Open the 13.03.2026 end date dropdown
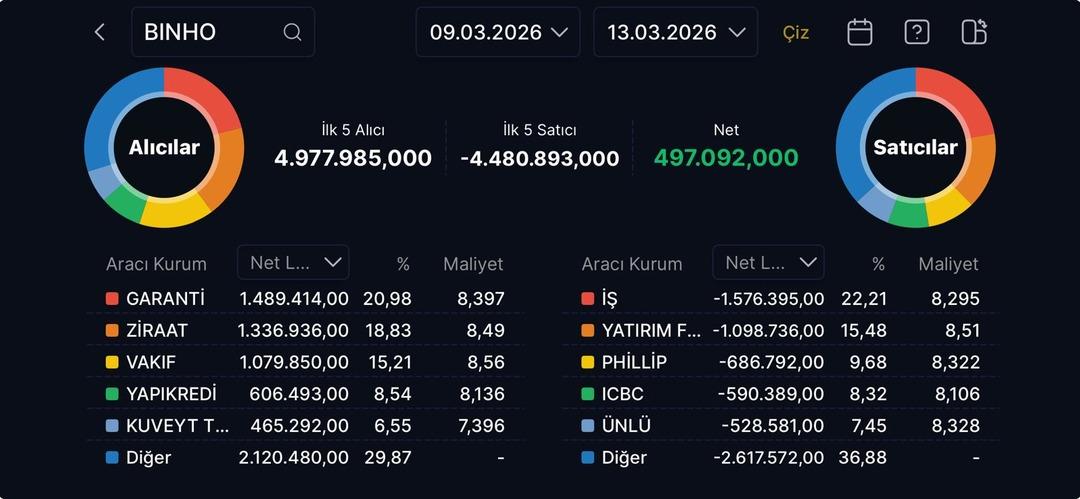Image resolution: width=1080 pixels, height=499 pixels. pyautogui.click(x=675, y=32)
